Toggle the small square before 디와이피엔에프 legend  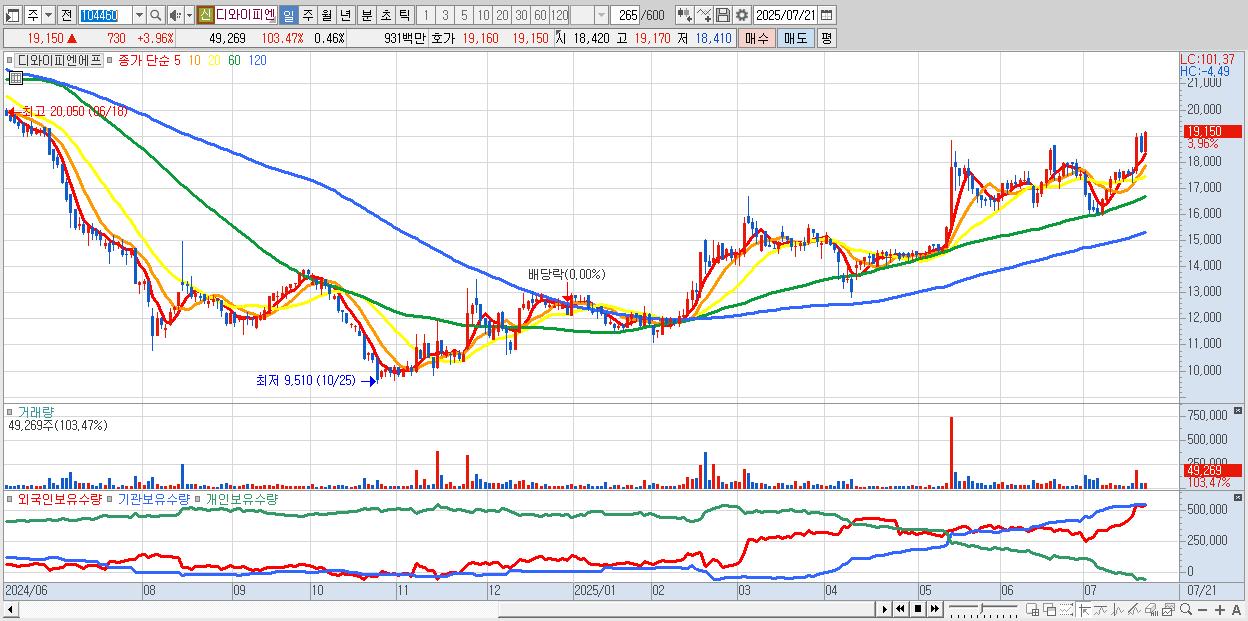[10, 60]
